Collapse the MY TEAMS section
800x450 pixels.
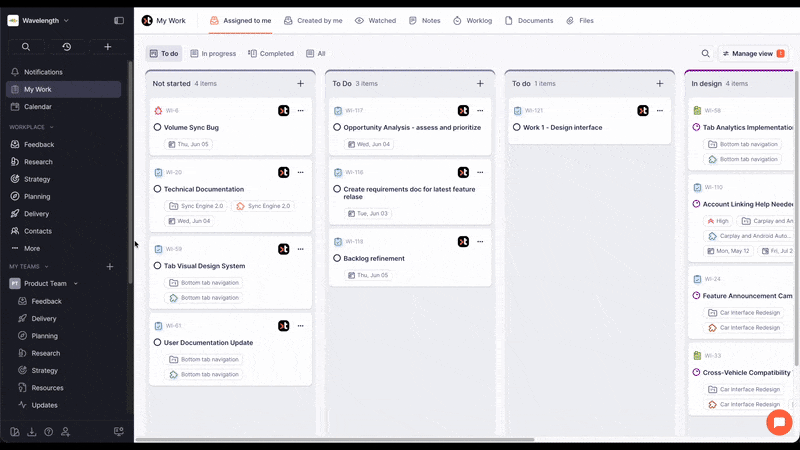pyautogui.click(x=29, y=266)
